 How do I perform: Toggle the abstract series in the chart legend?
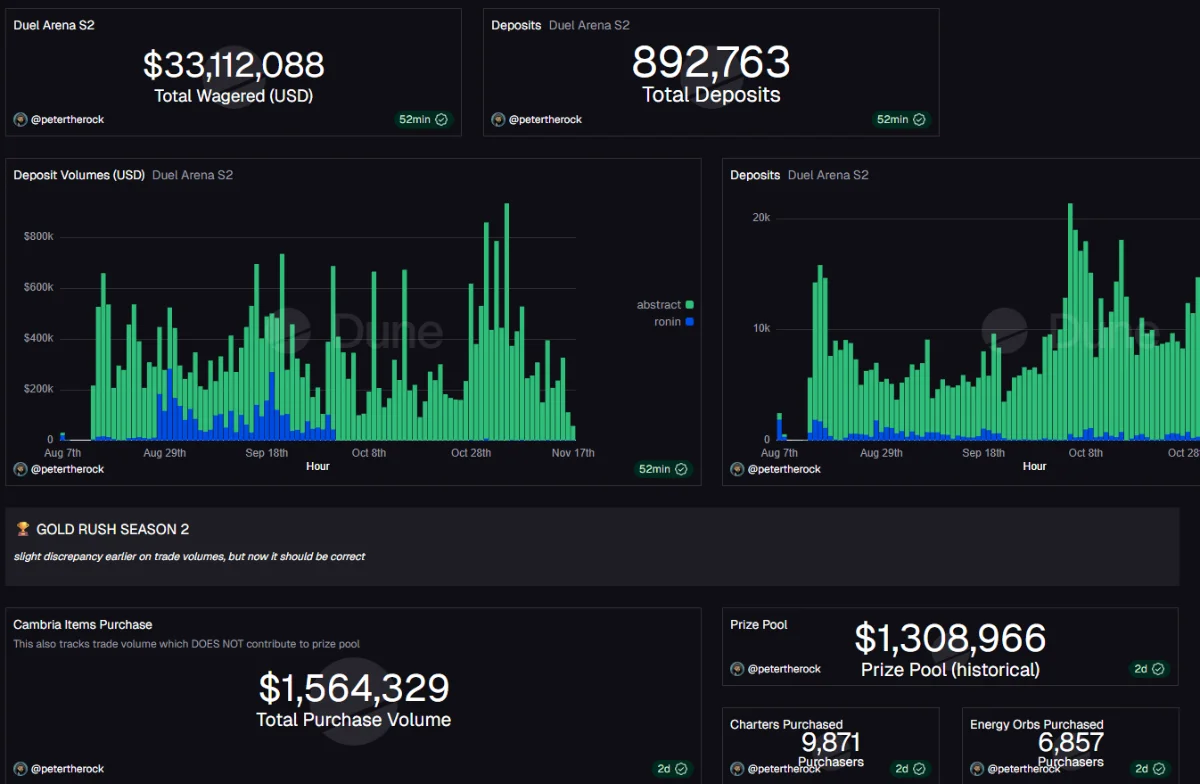[658, 305]
